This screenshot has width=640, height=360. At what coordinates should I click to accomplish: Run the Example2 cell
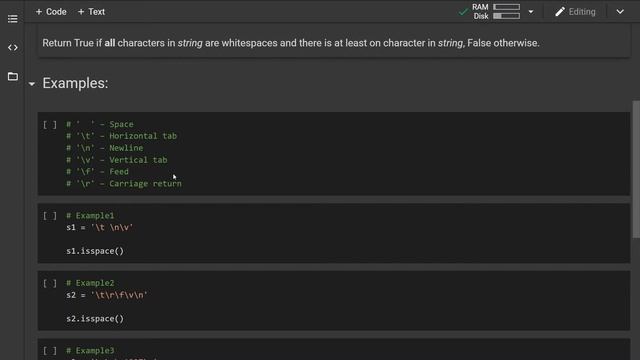tap(50, 283)
